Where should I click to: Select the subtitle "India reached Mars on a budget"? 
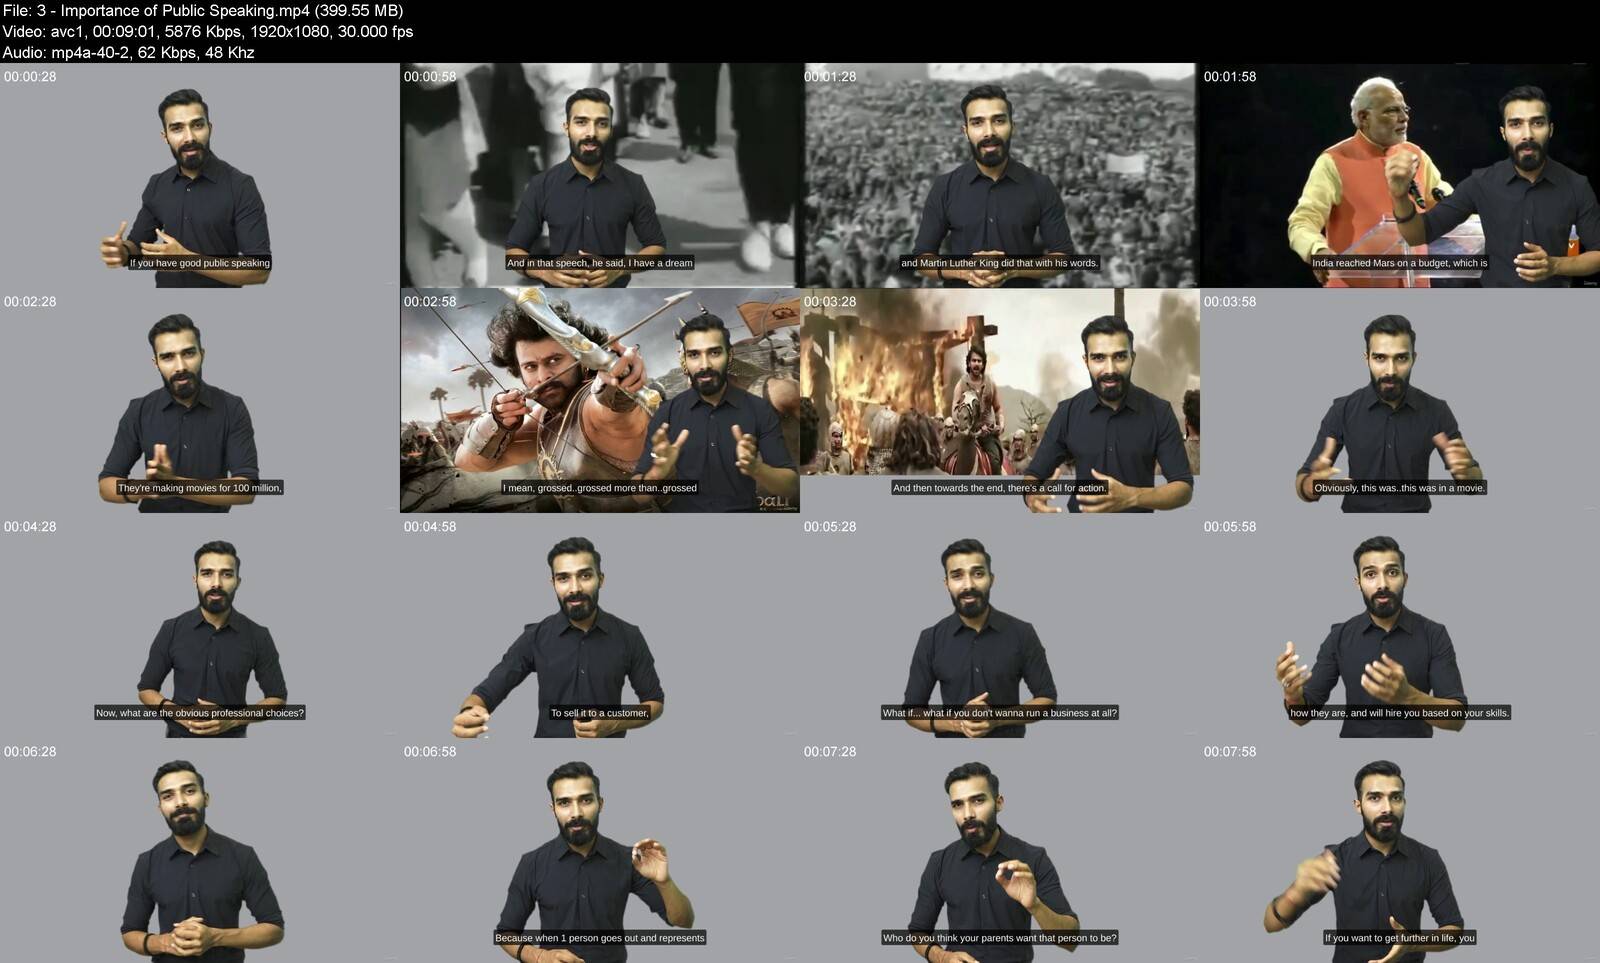[1400, 263]
